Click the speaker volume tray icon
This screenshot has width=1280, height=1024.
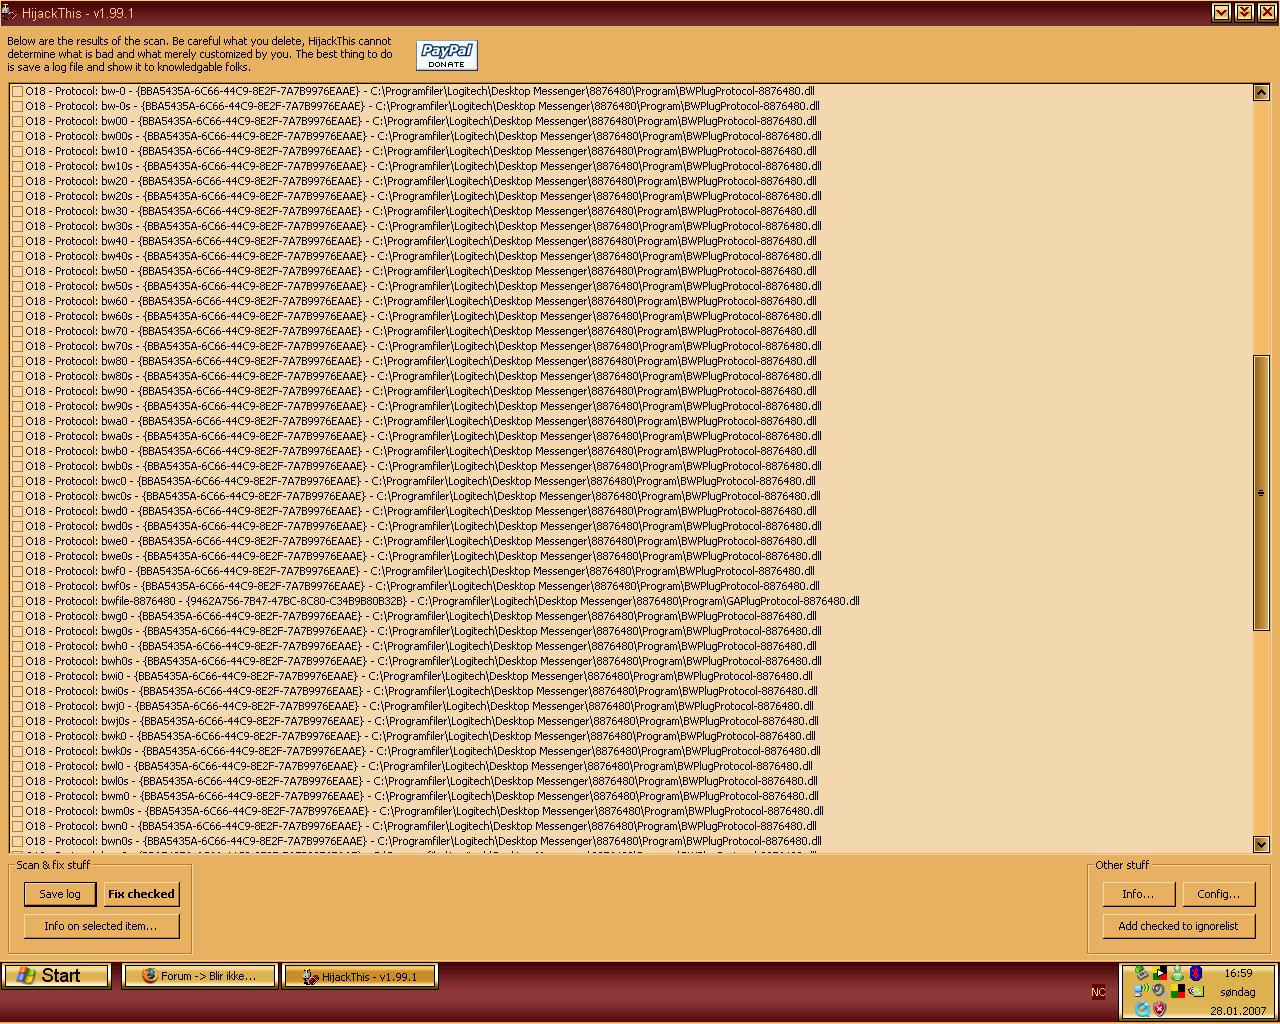click(1160, 991)
